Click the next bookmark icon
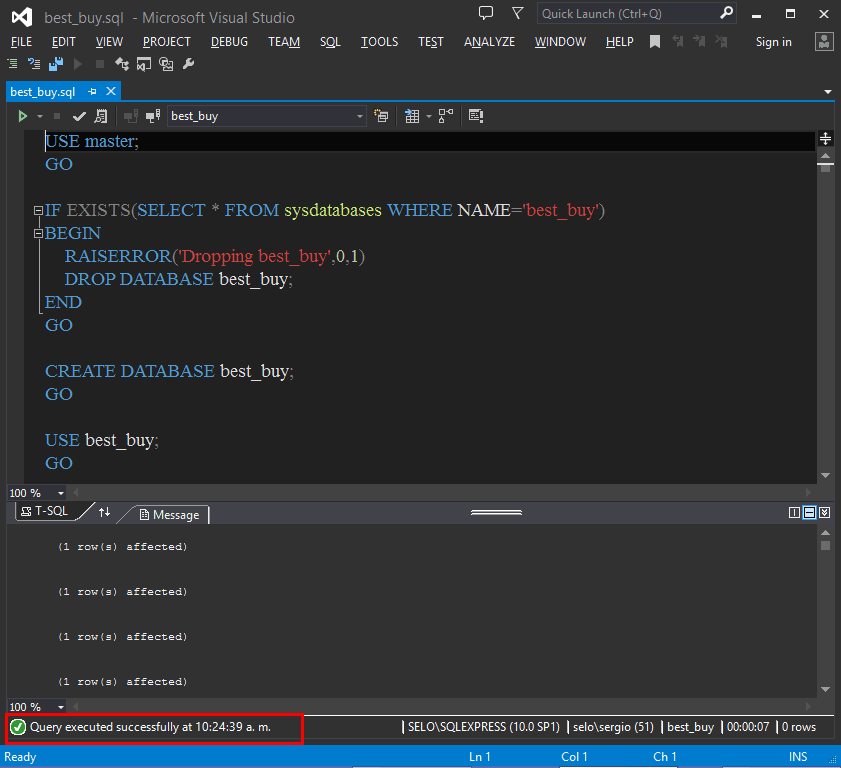Viewport: 841px width, 768px height. (x=699, y=41)
